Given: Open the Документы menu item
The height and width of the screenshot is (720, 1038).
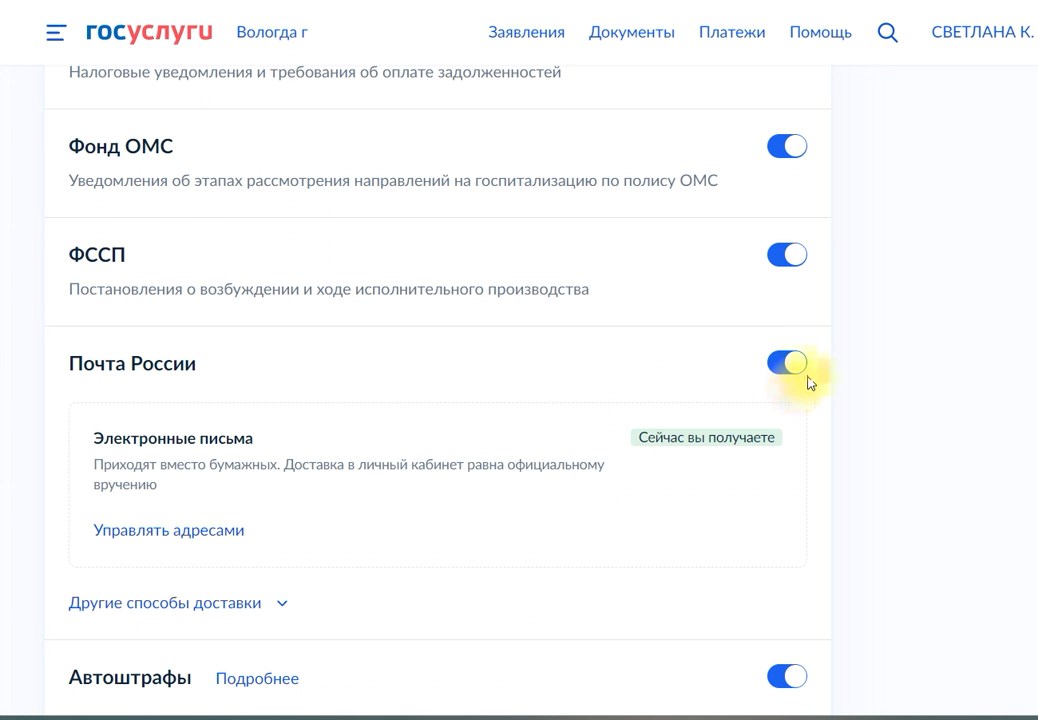Looking at the screenshot, I should click(631, 32).
